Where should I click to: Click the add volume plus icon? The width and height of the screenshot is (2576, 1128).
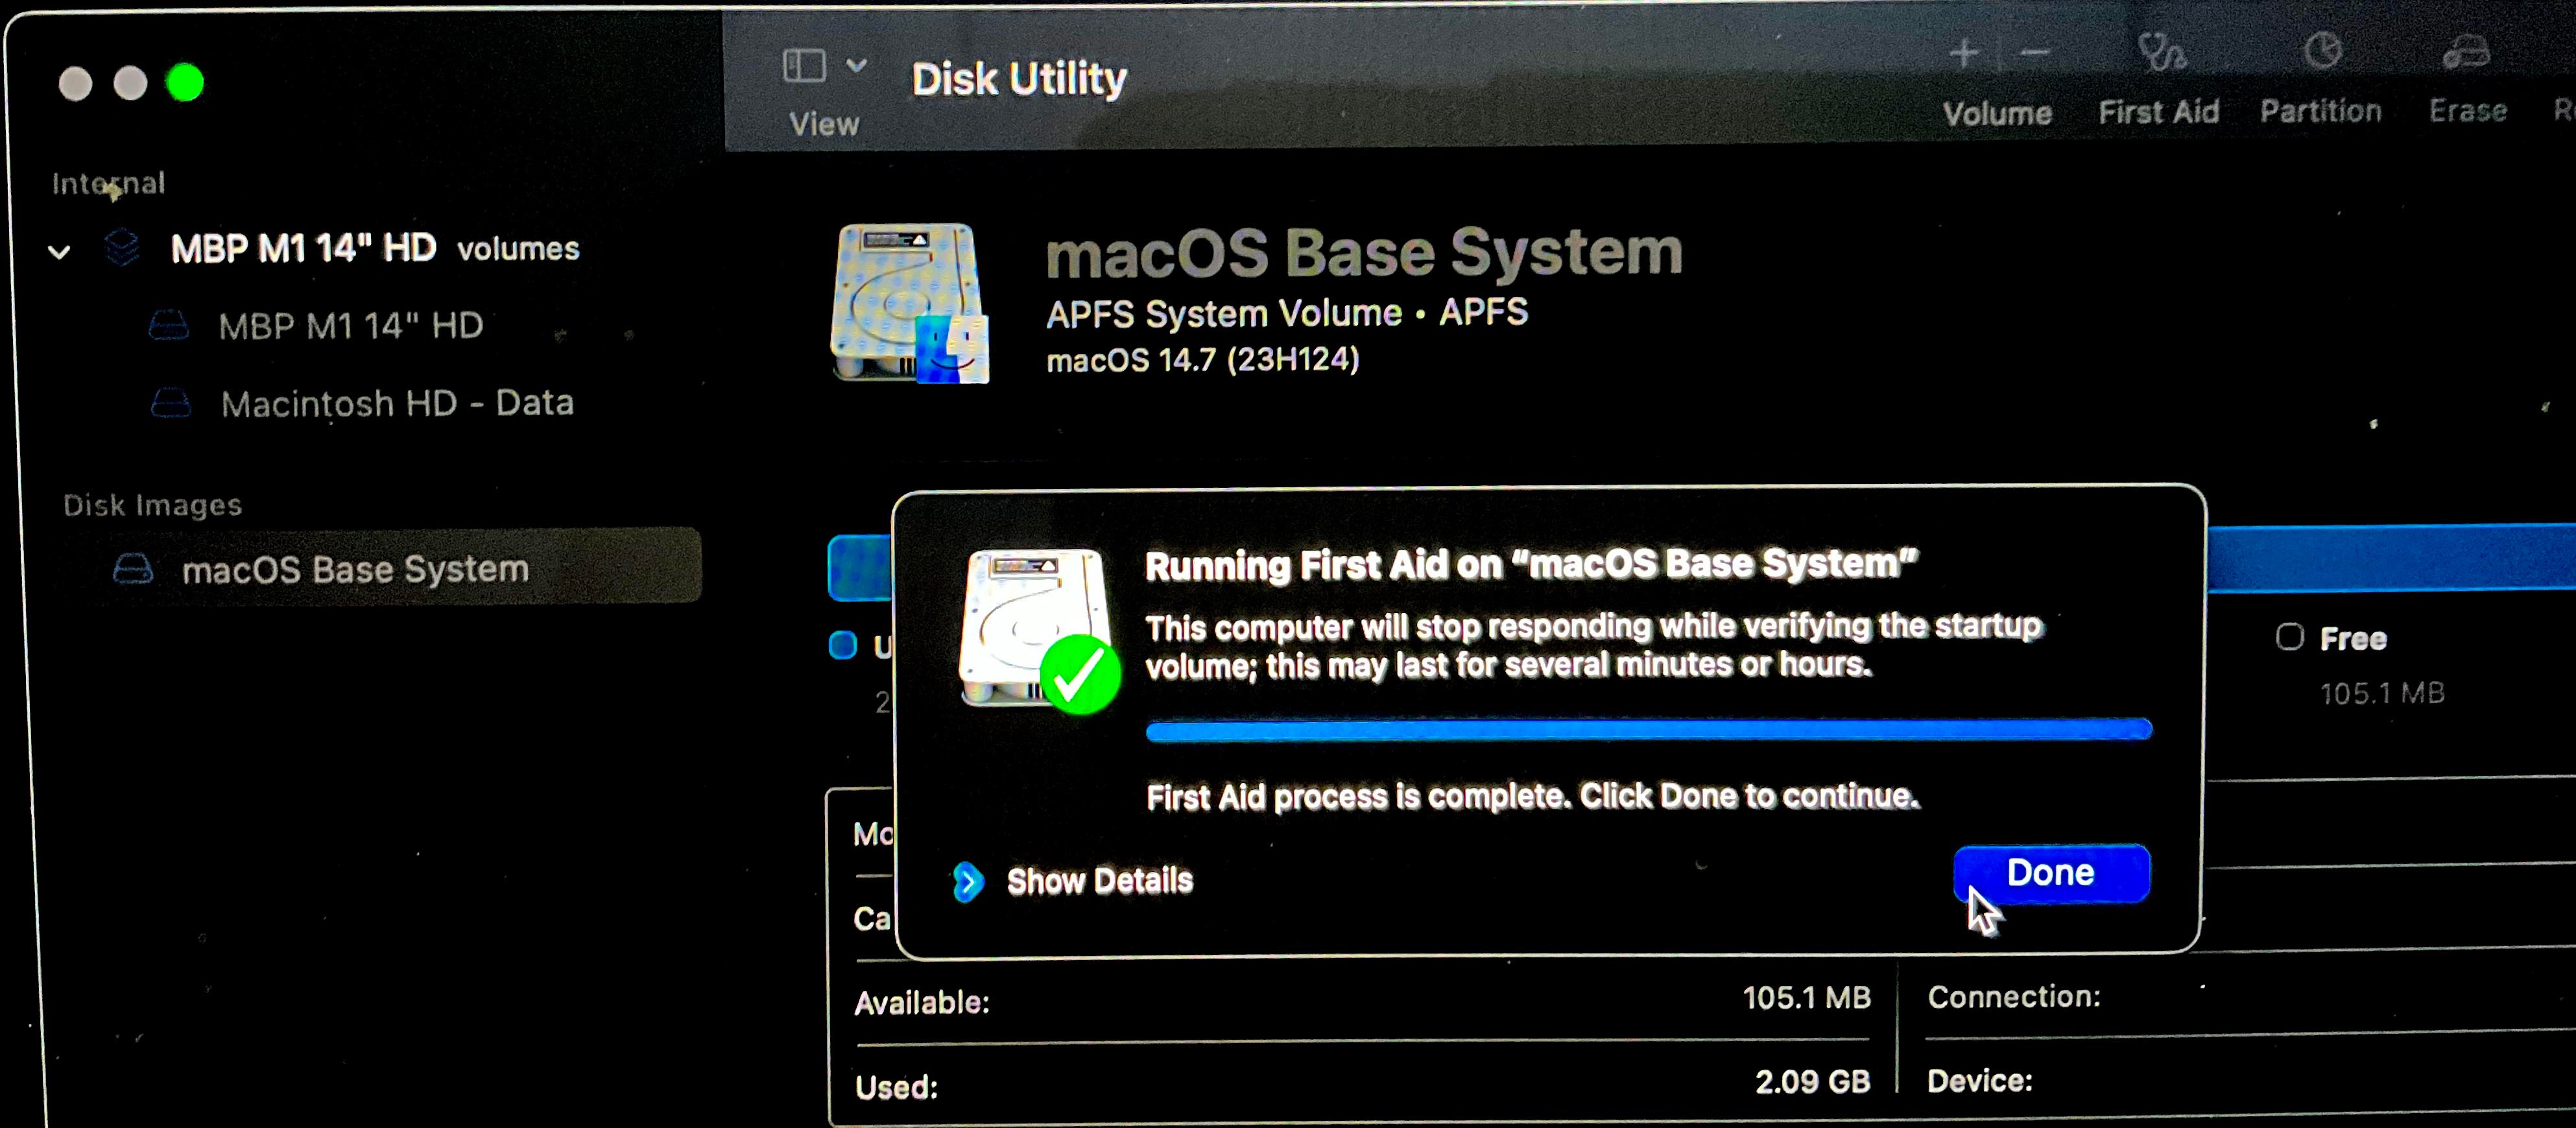[x=1964, y=53]
